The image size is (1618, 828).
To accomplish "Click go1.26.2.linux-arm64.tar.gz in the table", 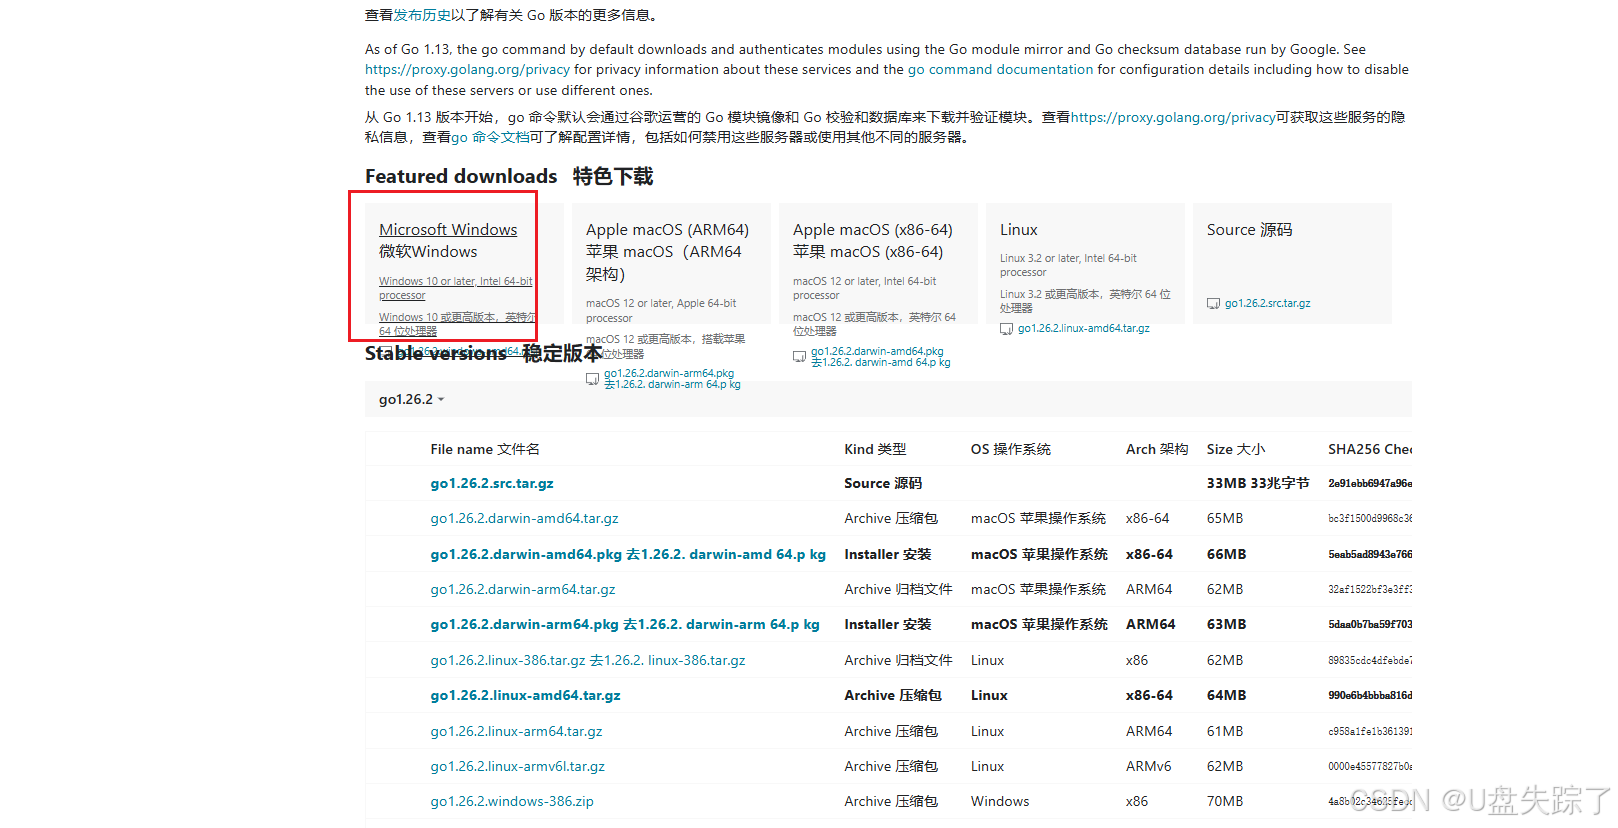I will point(516,731).
